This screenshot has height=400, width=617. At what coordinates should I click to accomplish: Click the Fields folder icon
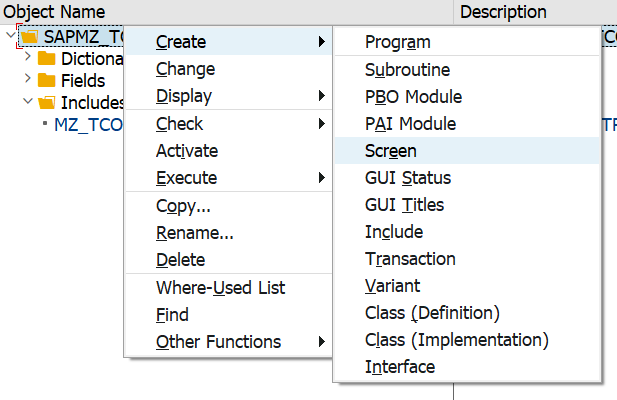(x=46, y=80)
